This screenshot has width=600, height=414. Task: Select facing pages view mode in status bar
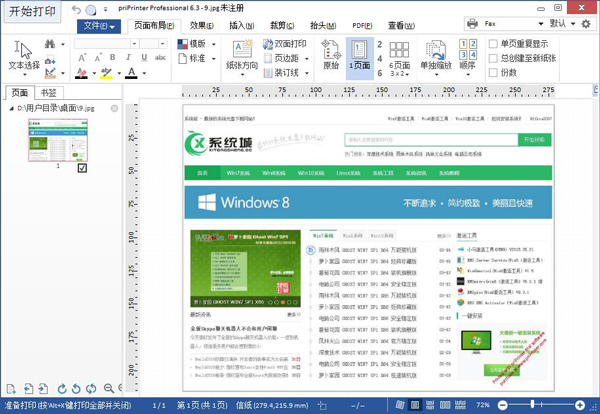tap(445, 405)
